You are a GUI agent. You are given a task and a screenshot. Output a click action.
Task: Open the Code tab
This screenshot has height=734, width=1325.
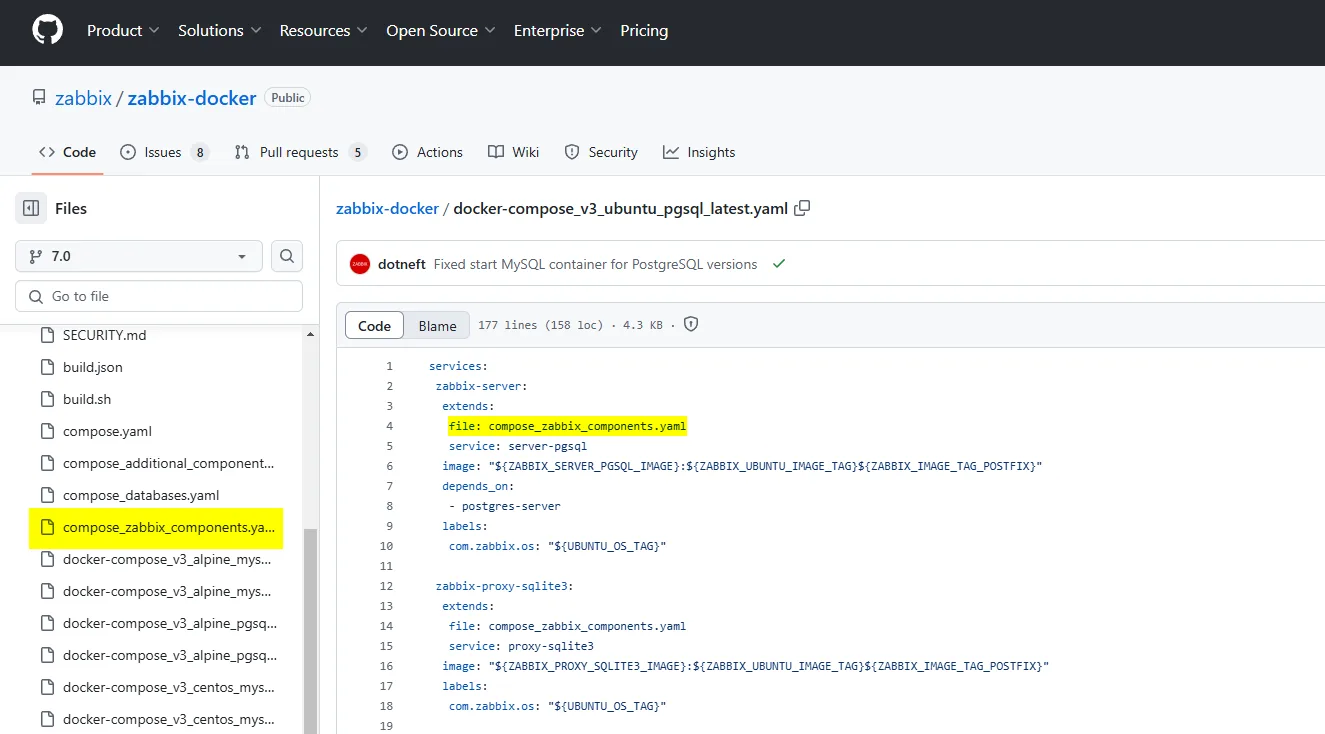(x=68, y=152)
